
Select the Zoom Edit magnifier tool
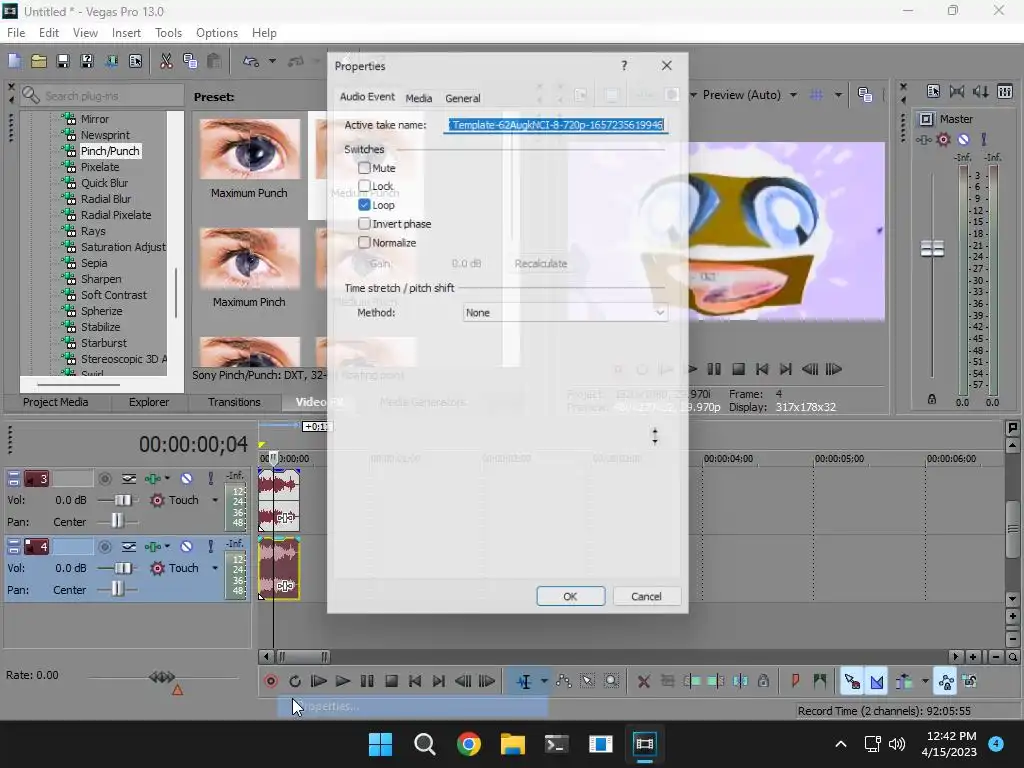click(x=611, y=681)
